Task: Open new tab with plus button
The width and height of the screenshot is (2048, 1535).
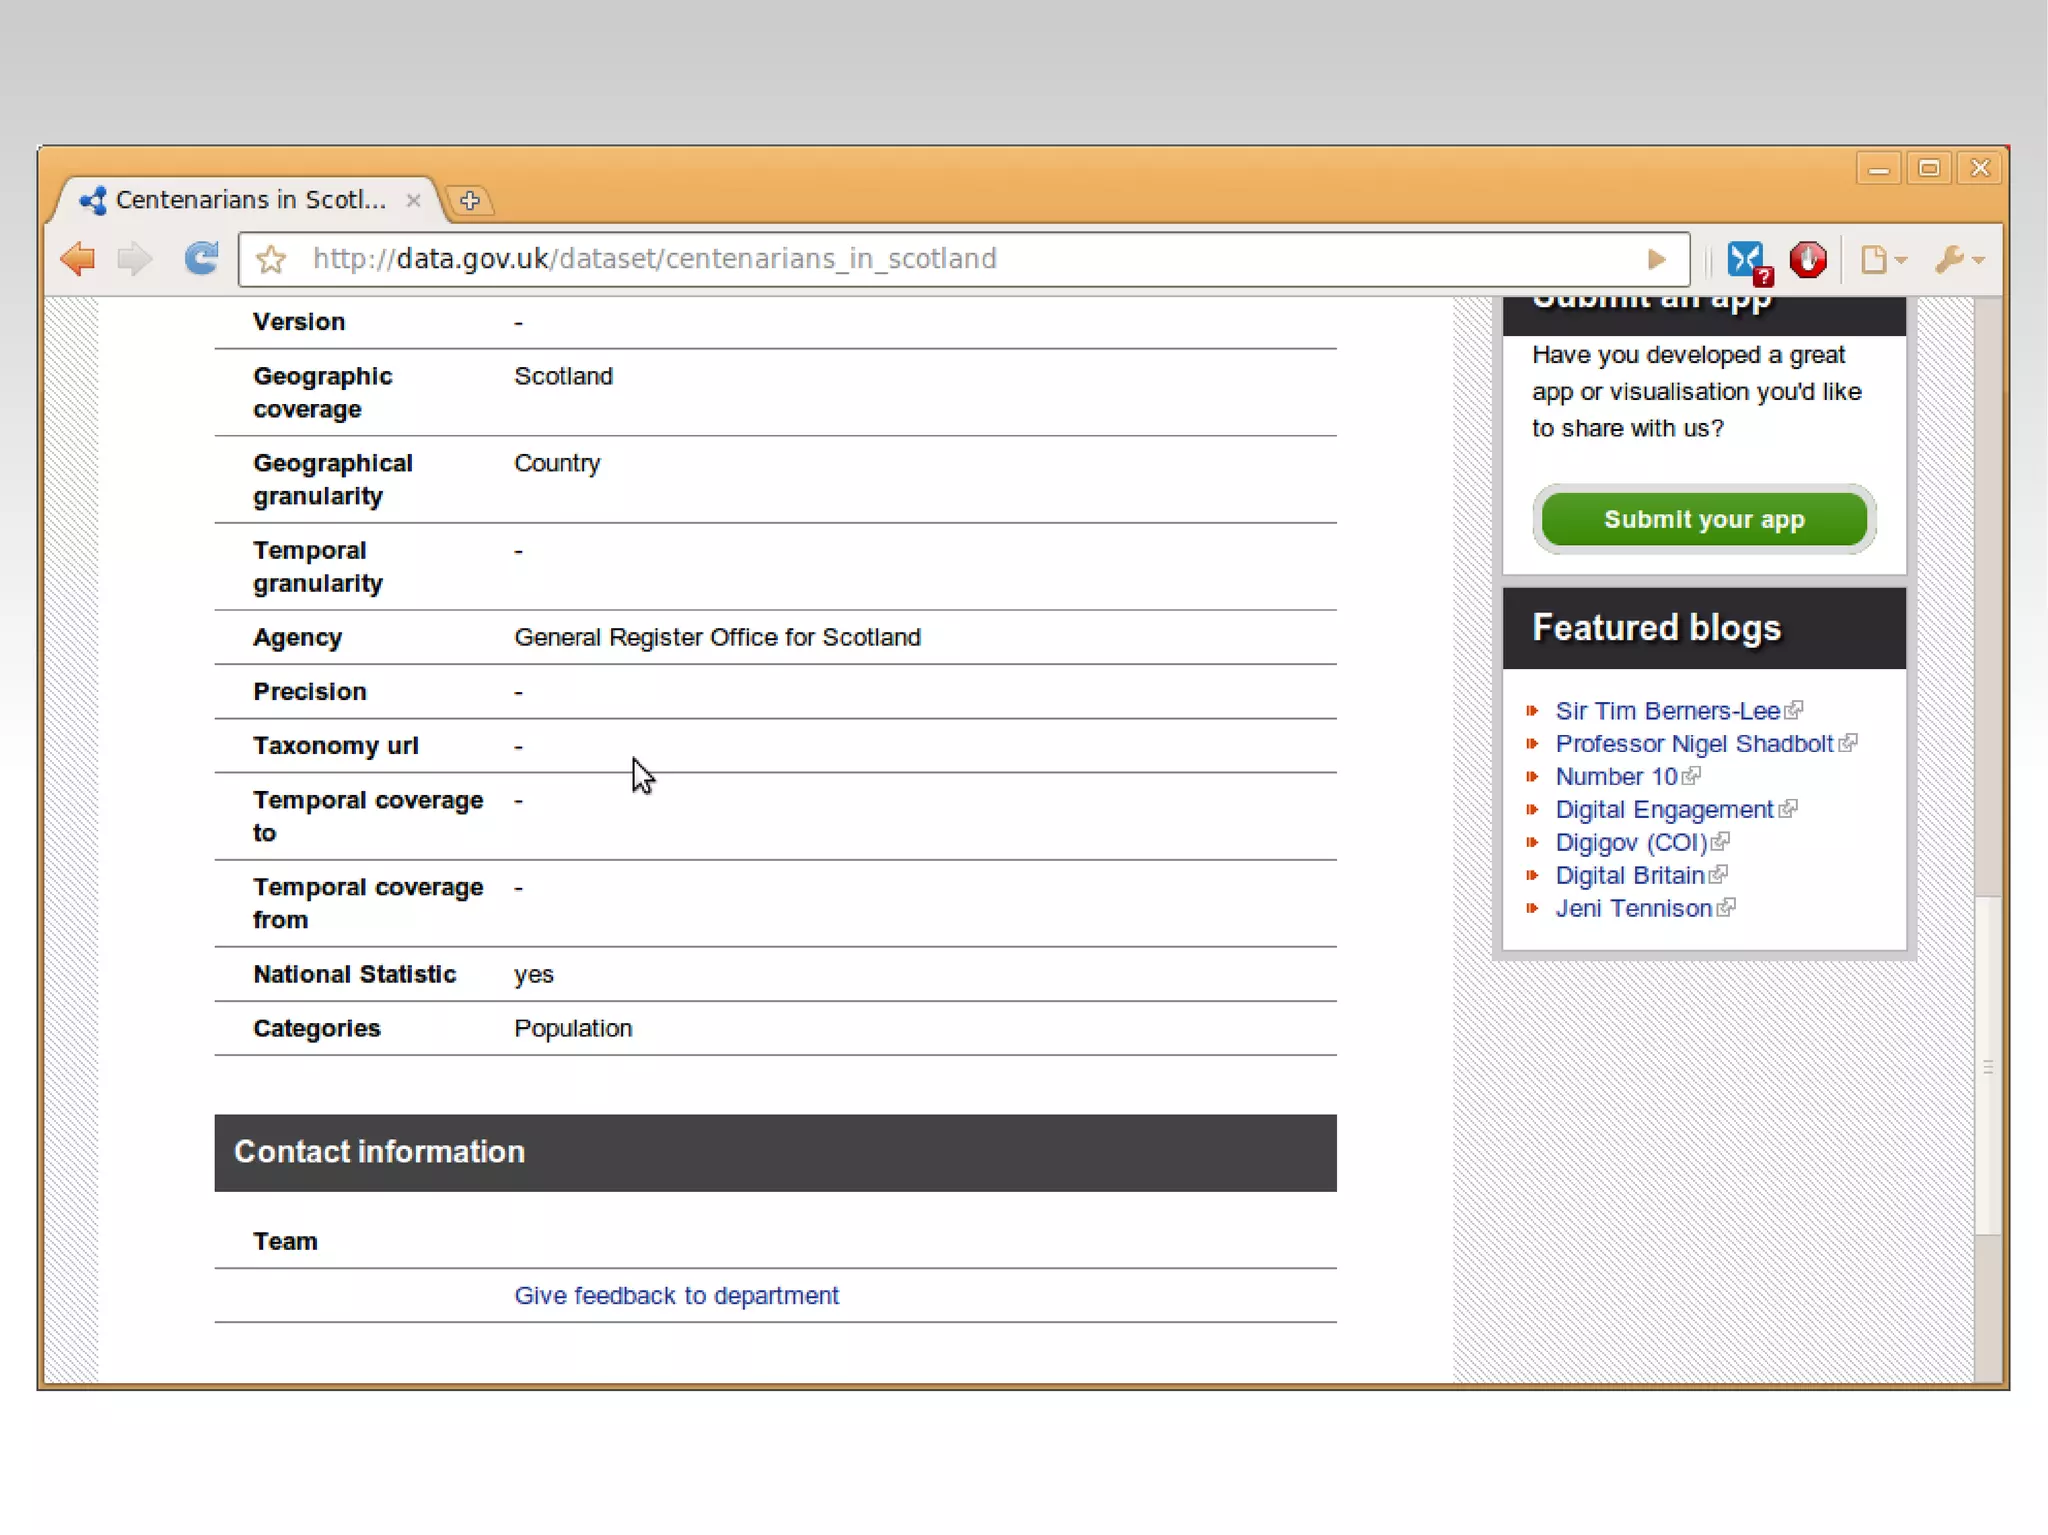Action: (470, 200)
